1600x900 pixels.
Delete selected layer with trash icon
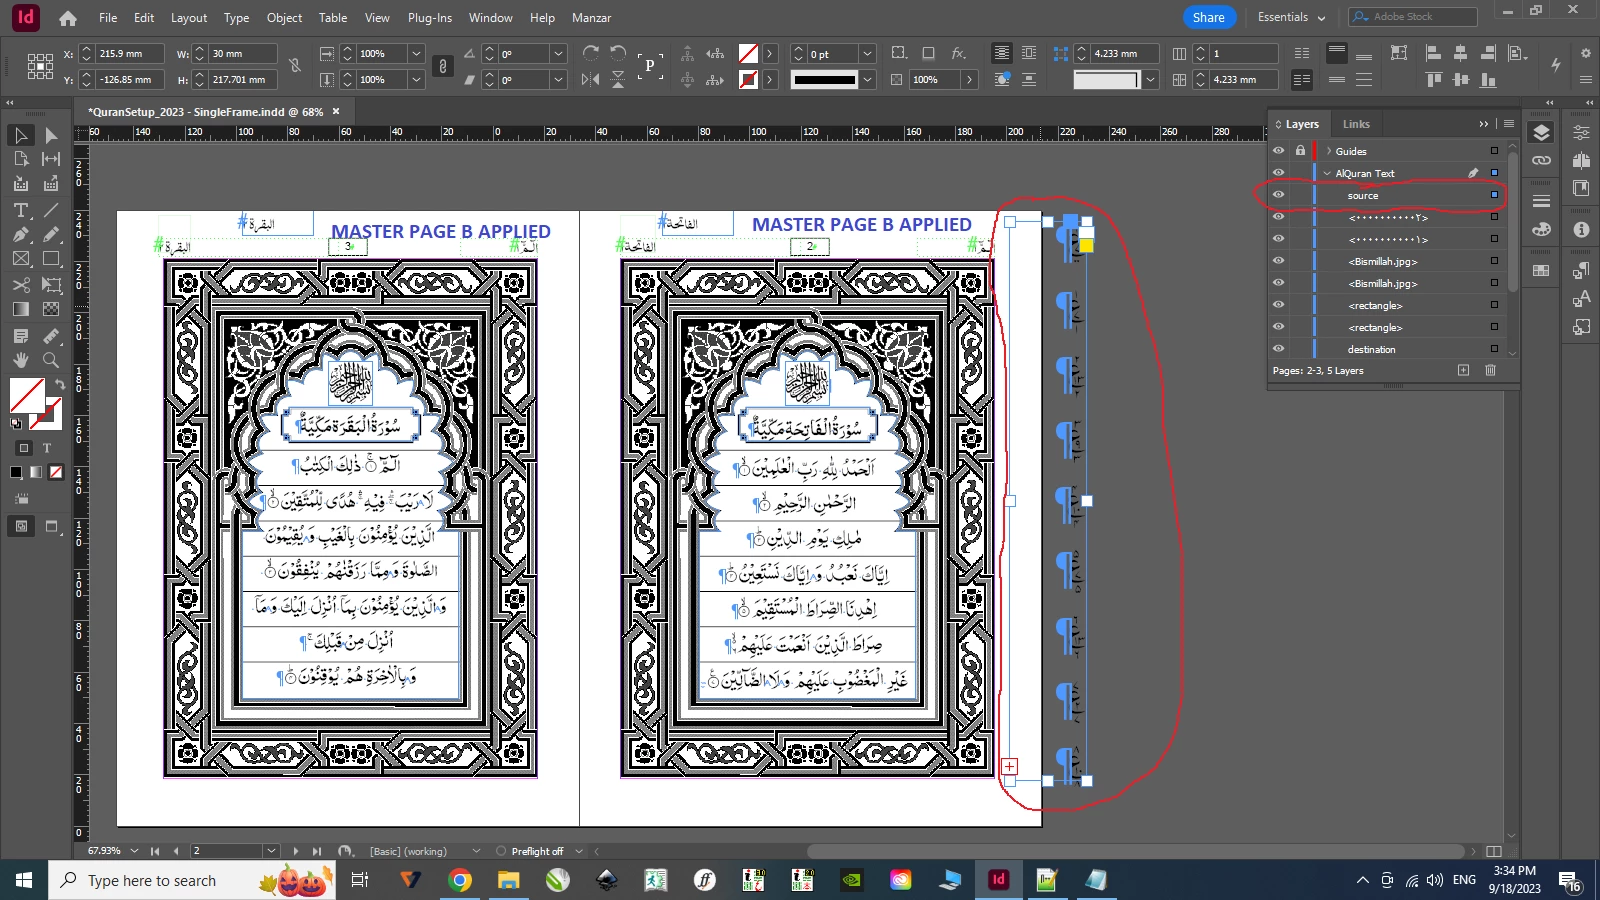(x=1490, y=370)
